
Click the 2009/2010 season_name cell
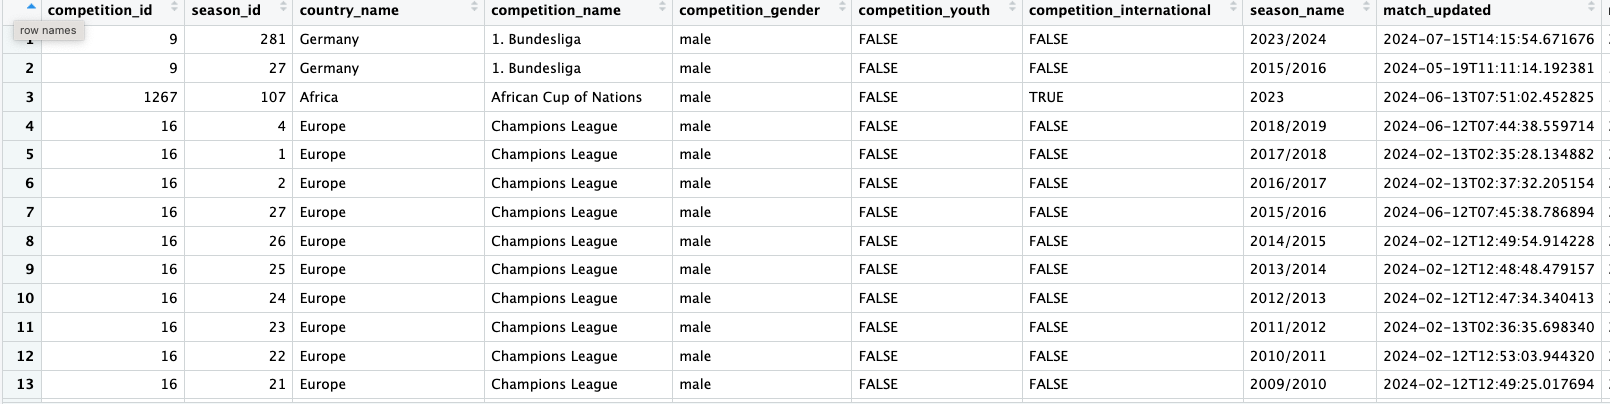1288,384
